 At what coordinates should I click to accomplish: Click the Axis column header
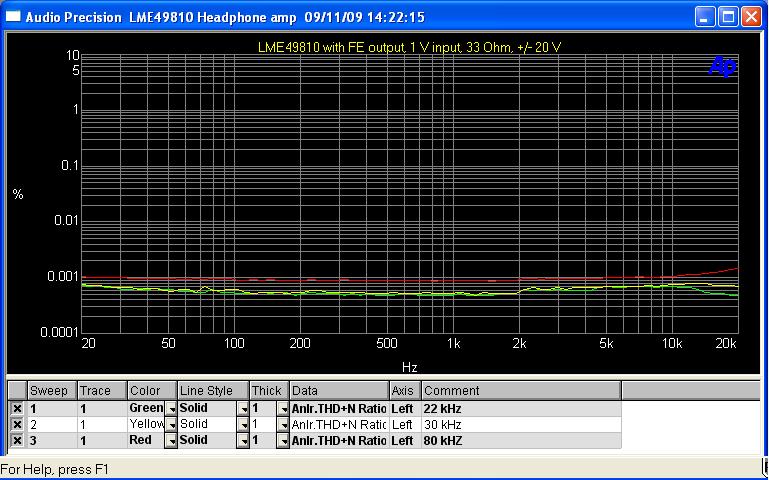click(405, 391)
